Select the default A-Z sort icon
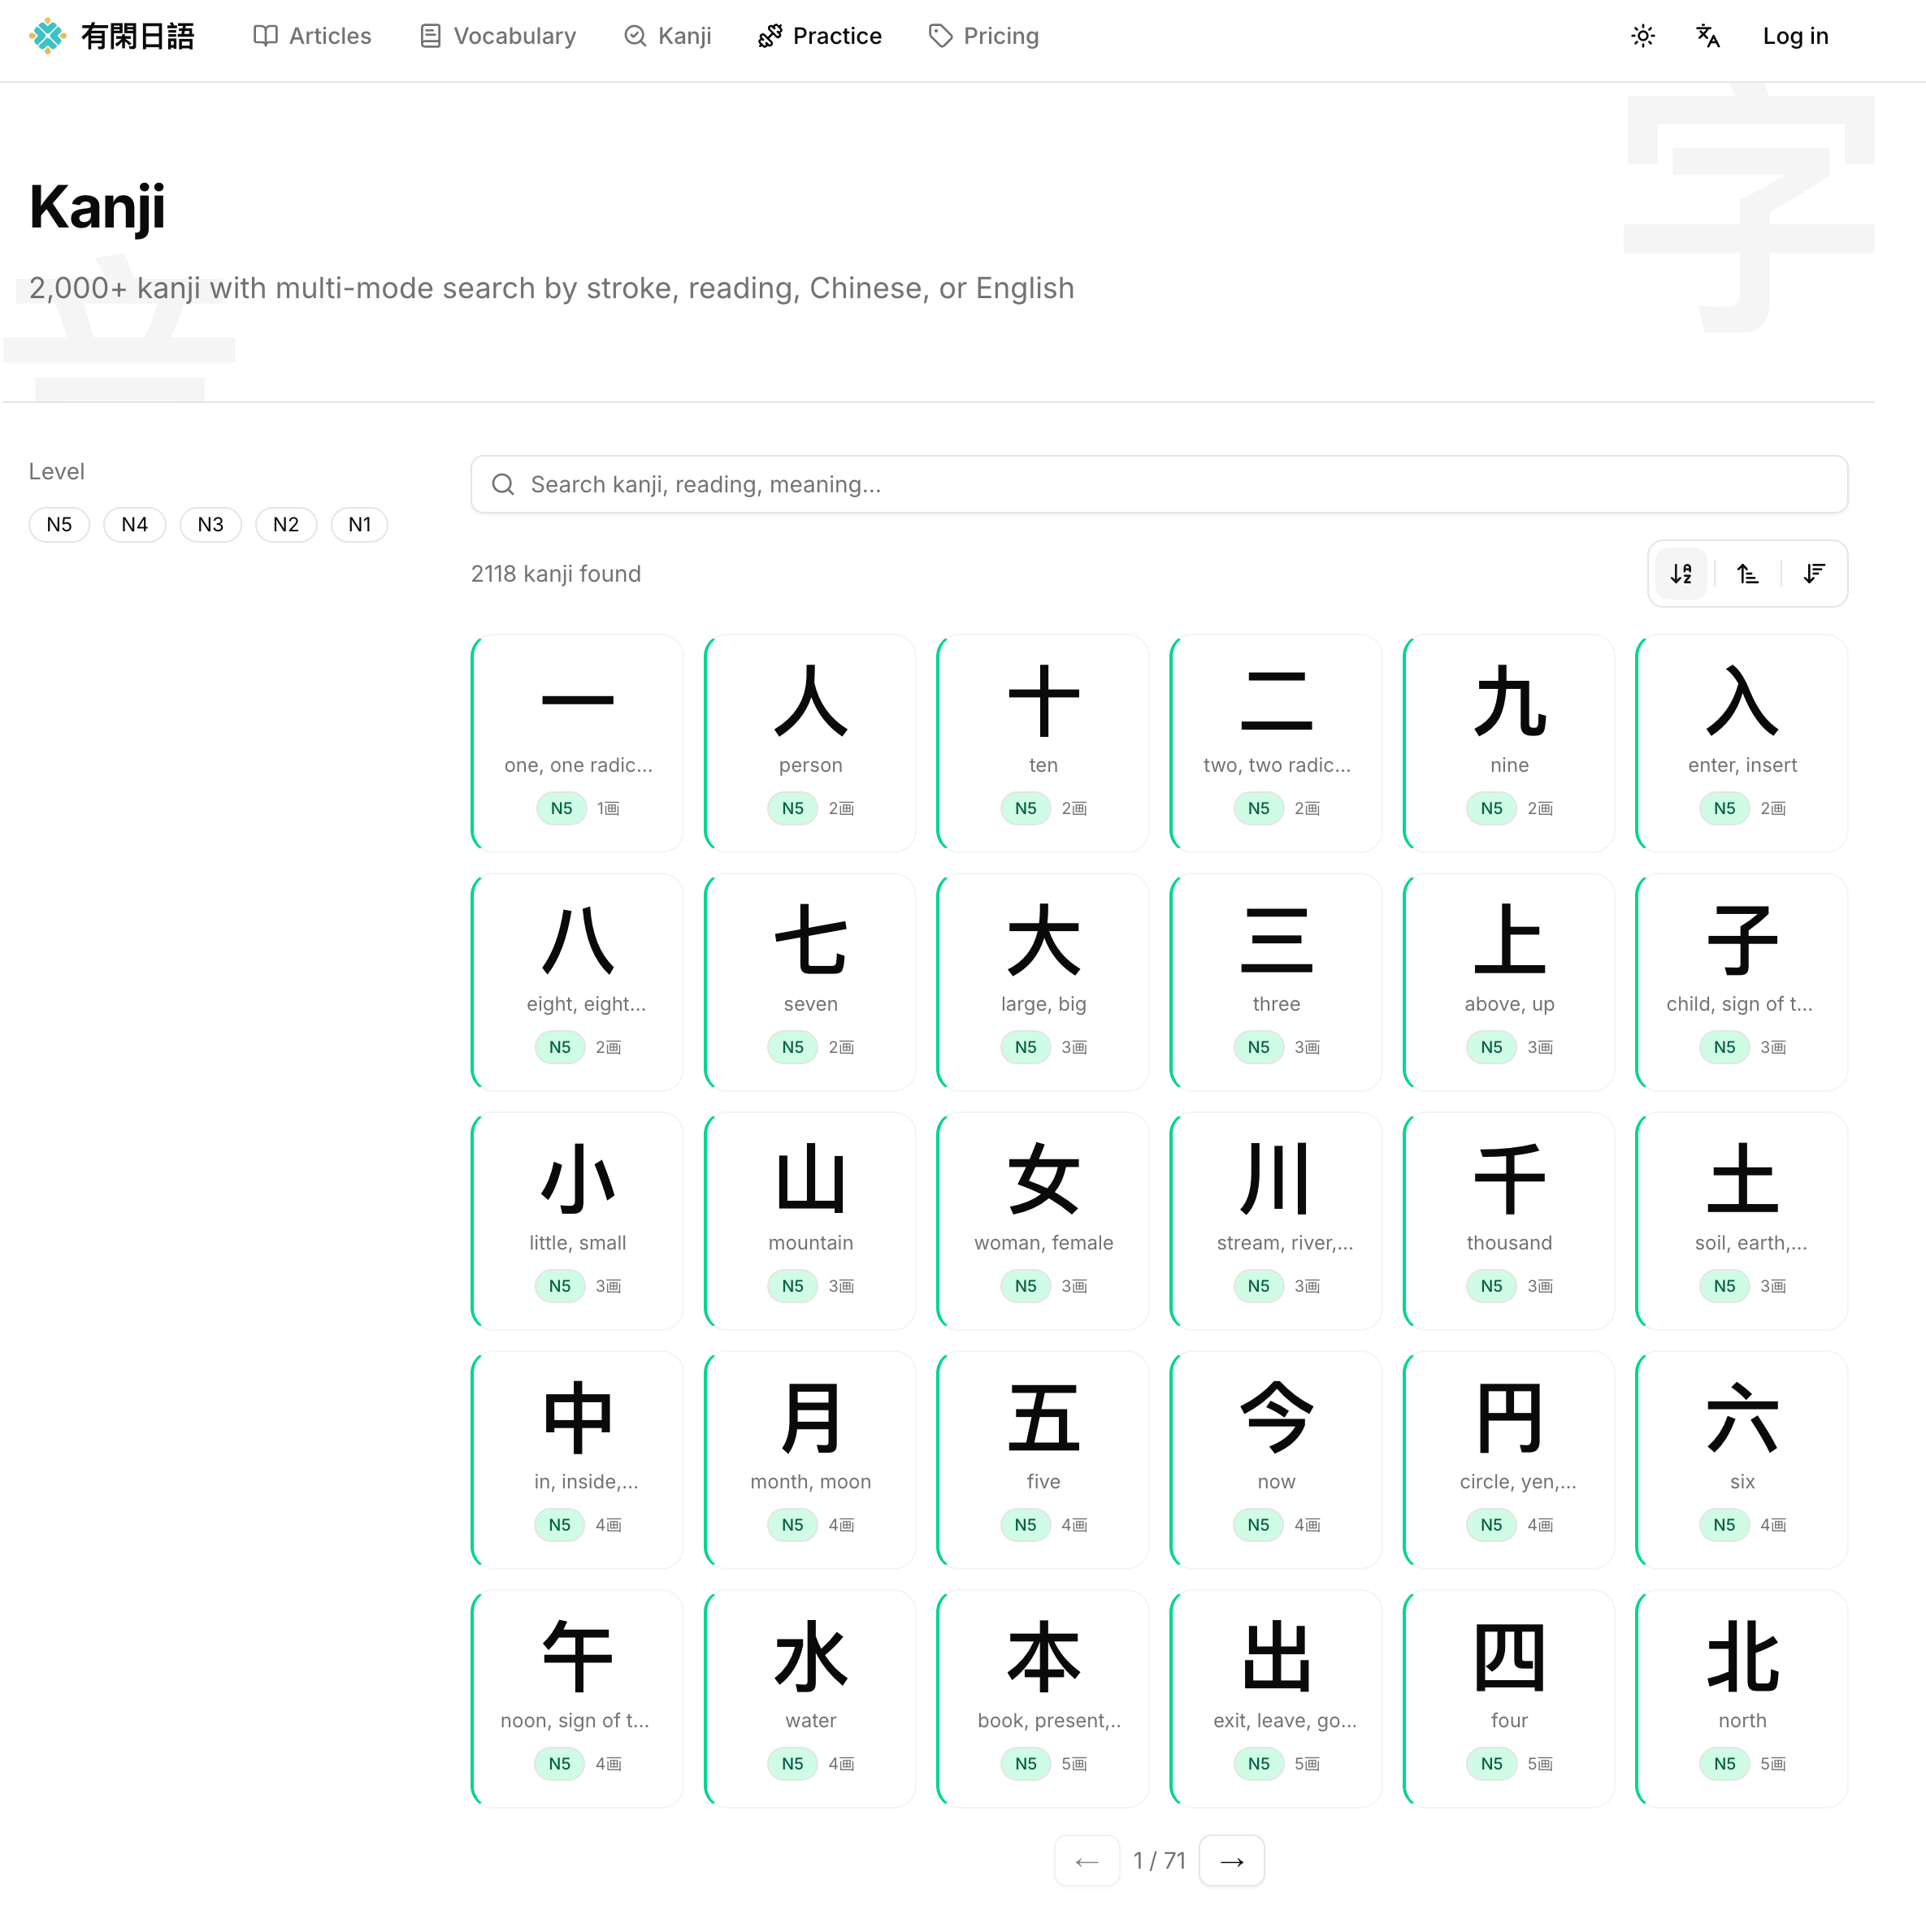1926x1932 pixels. tap(1681, 573)
